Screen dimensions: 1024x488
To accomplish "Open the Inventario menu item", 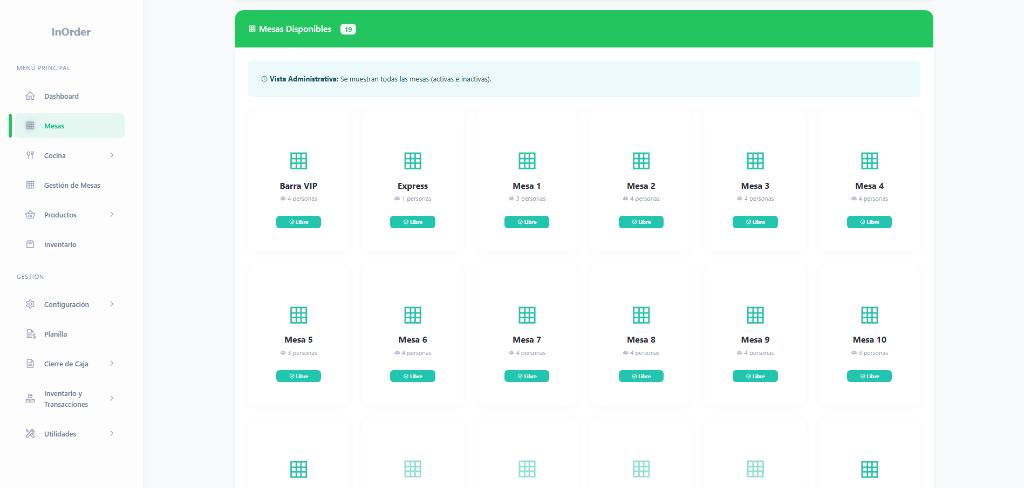I will coord(70,244).
